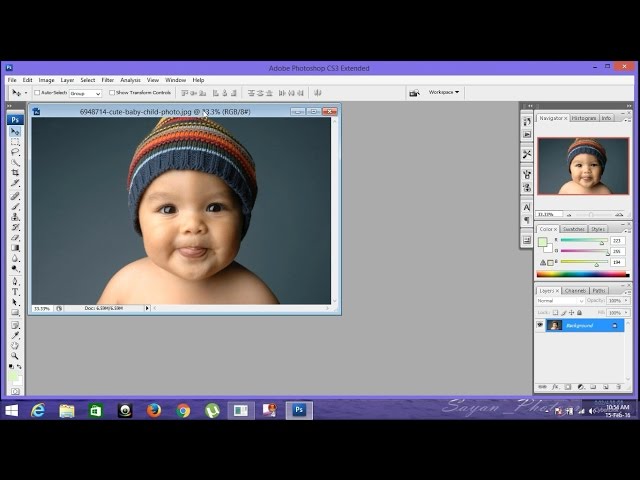Switch to the Swatches tab

[x=573, y=229]
